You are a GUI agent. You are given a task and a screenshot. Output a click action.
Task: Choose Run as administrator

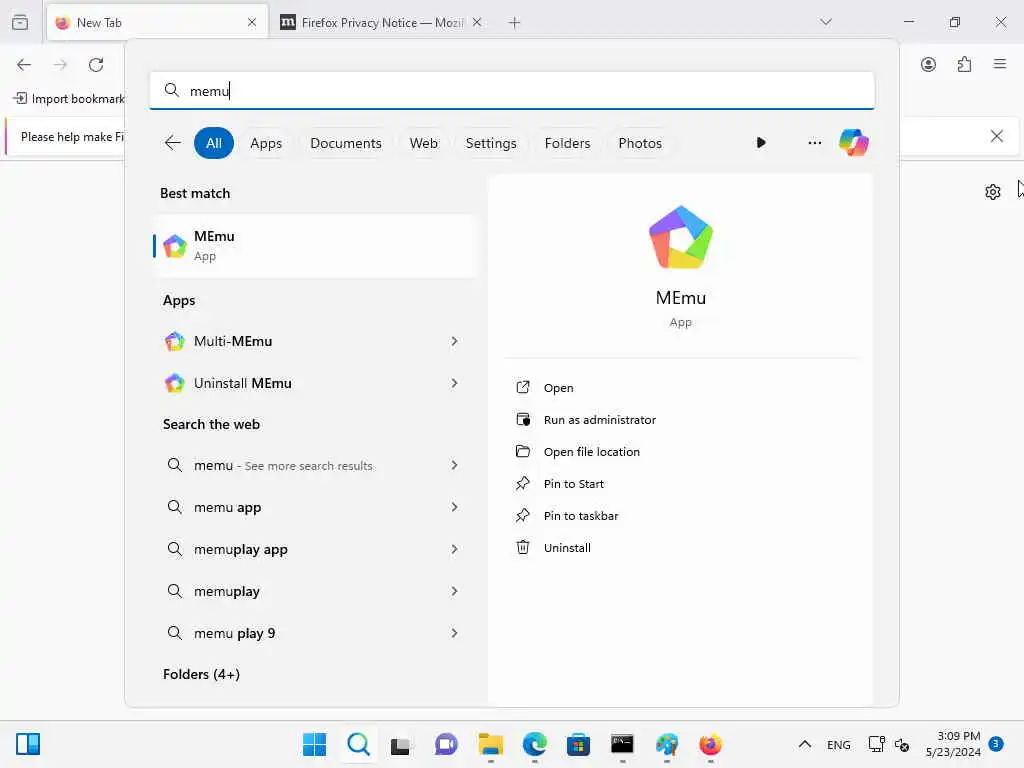[600, 420]
